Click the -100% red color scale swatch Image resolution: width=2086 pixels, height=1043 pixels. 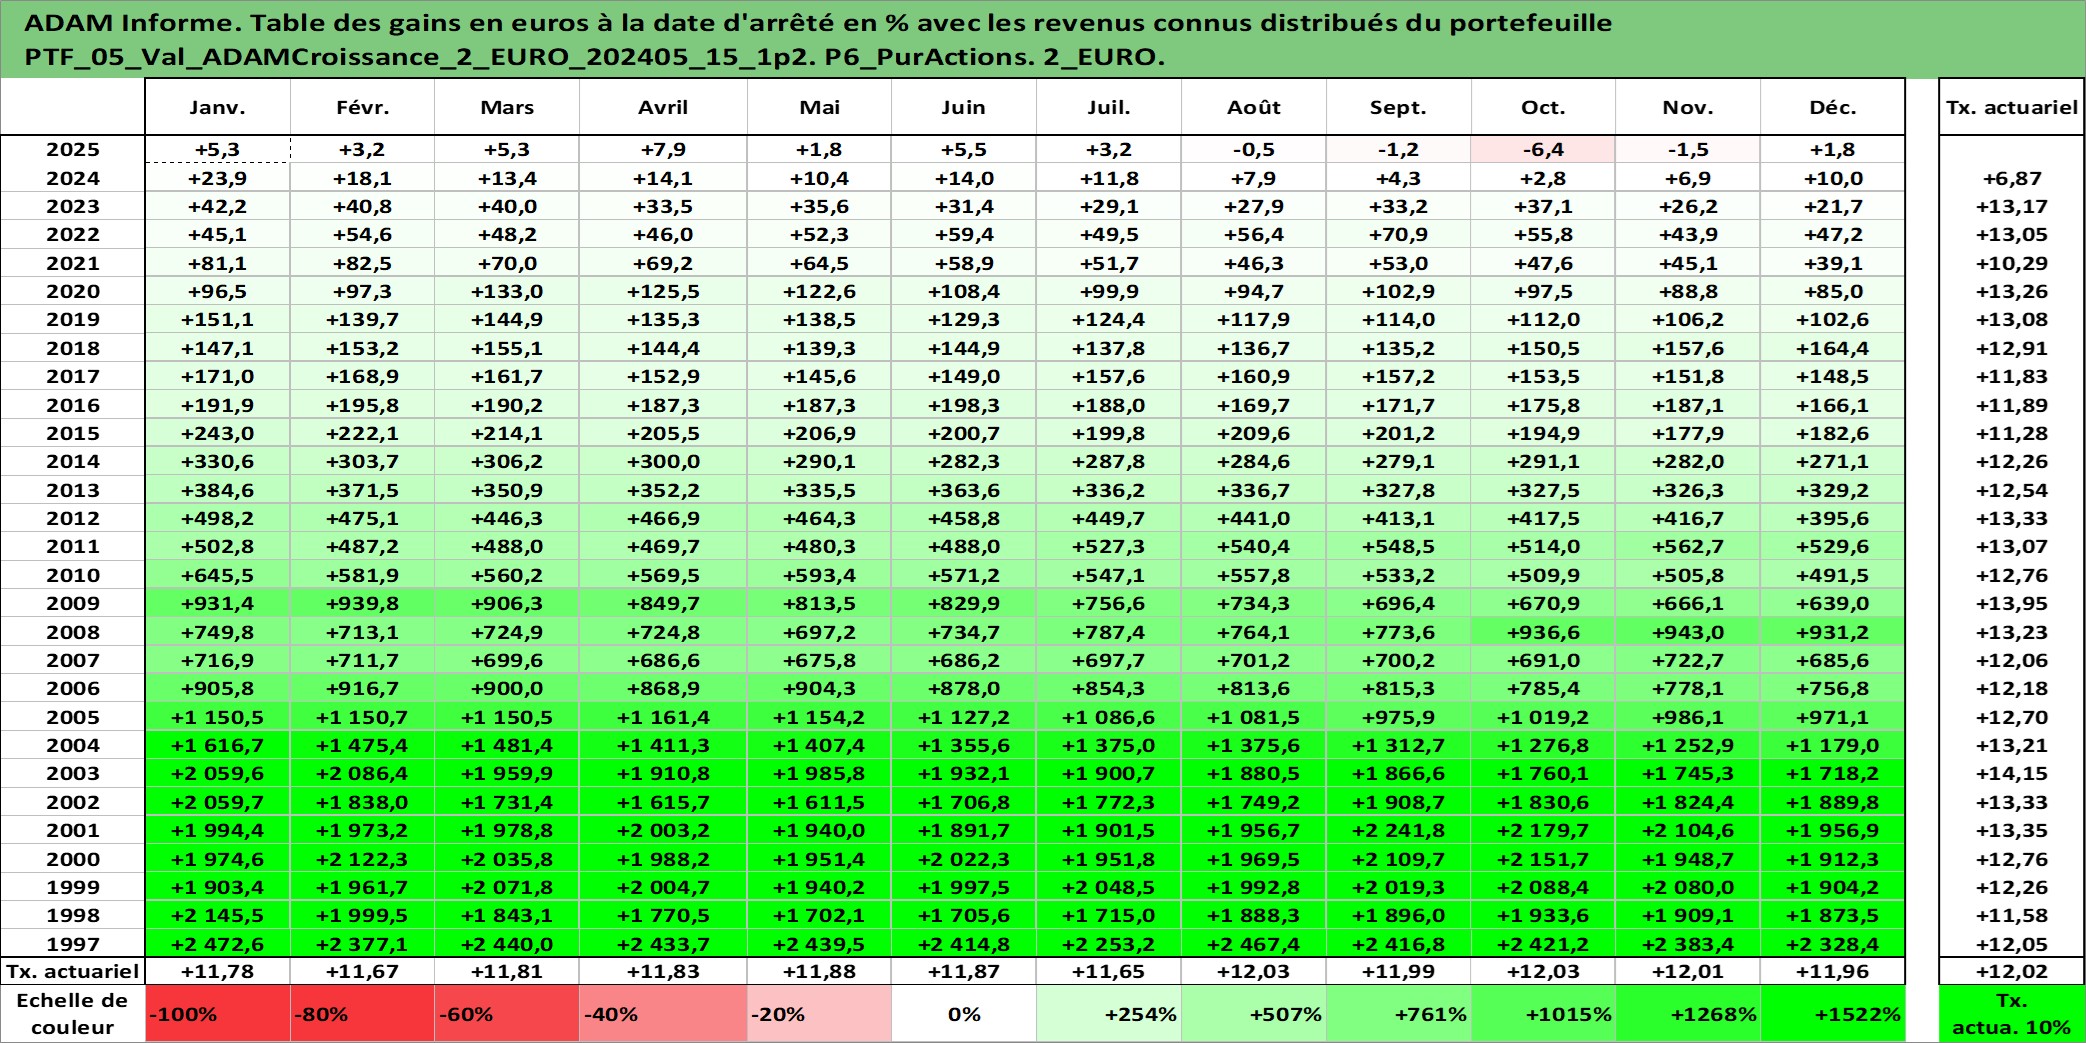(x=217, y=1014)
